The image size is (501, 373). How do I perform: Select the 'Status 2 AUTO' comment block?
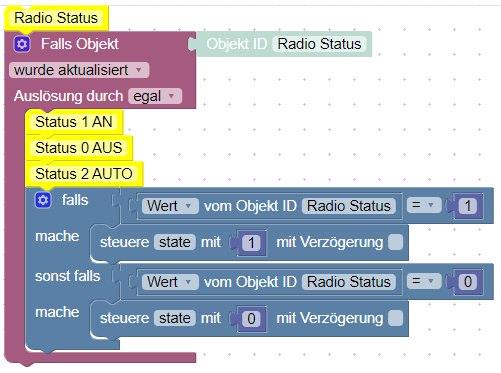click(x=84, y=174)
